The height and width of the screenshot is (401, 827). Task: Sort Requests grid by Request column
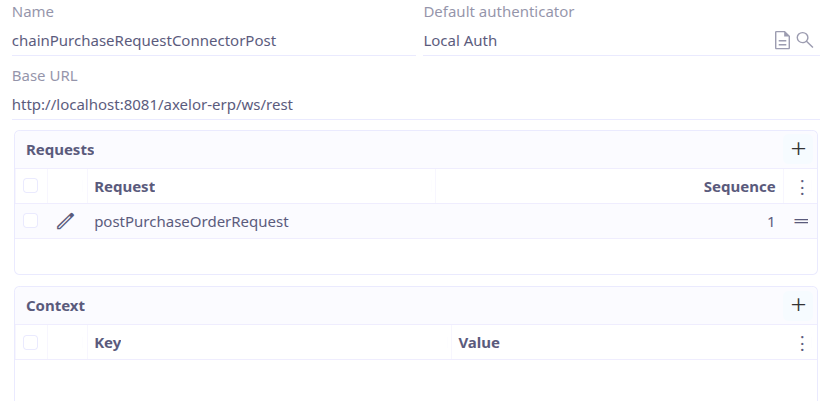[125, 187]
